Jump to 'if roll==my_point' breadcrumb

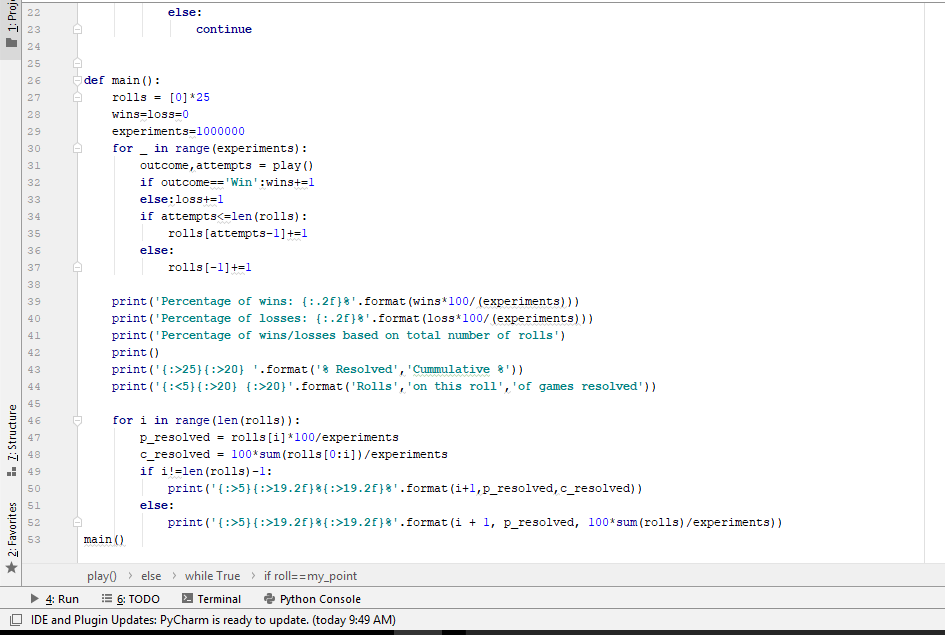point(310,576)
